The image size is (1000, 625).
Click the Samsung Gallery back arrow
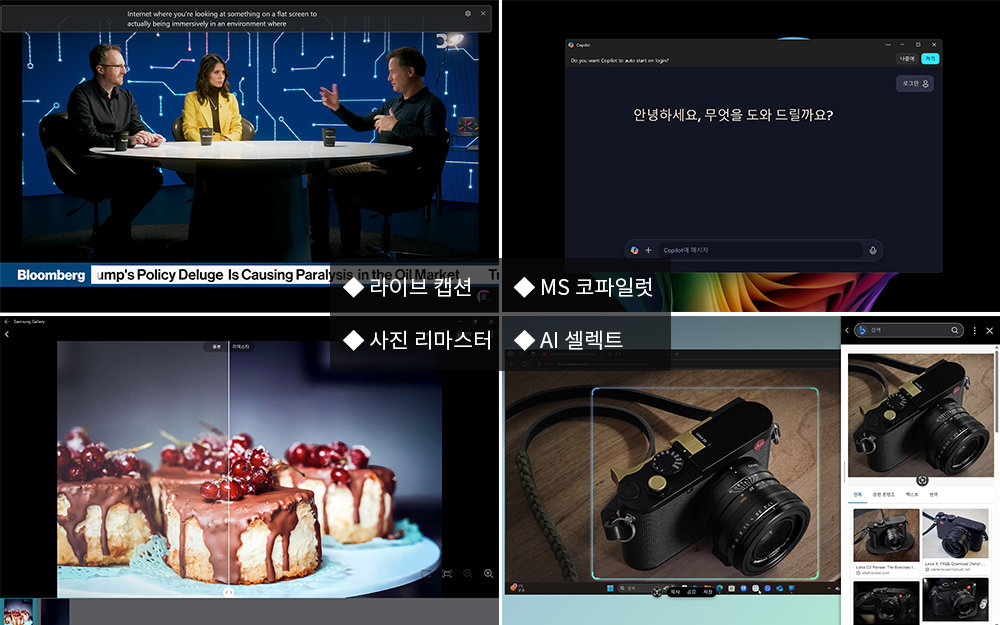pos(6,334)
